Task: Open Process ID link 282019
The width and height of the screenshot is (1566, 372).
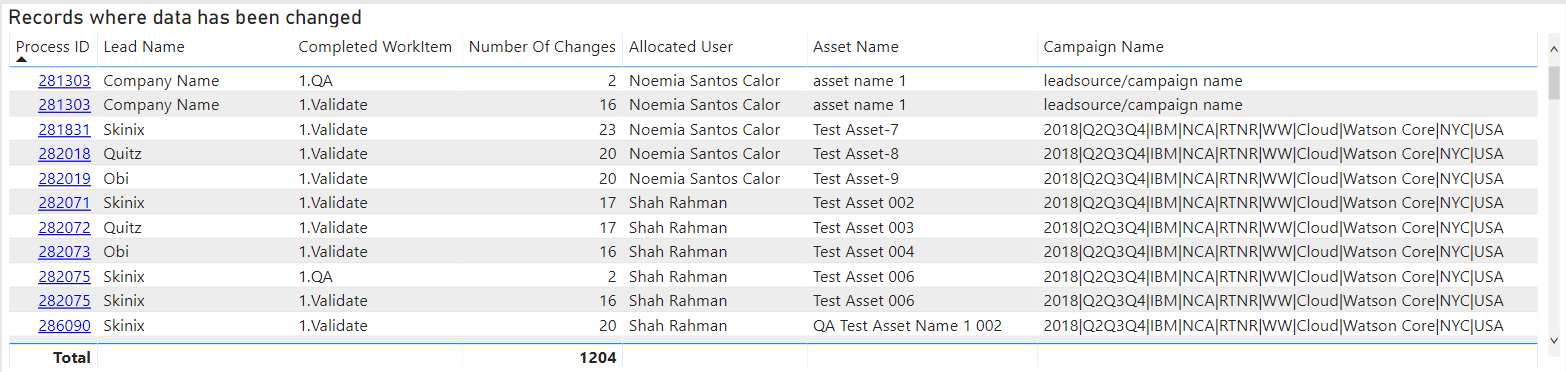Action: pyautogui.click(x=64, y=178)
